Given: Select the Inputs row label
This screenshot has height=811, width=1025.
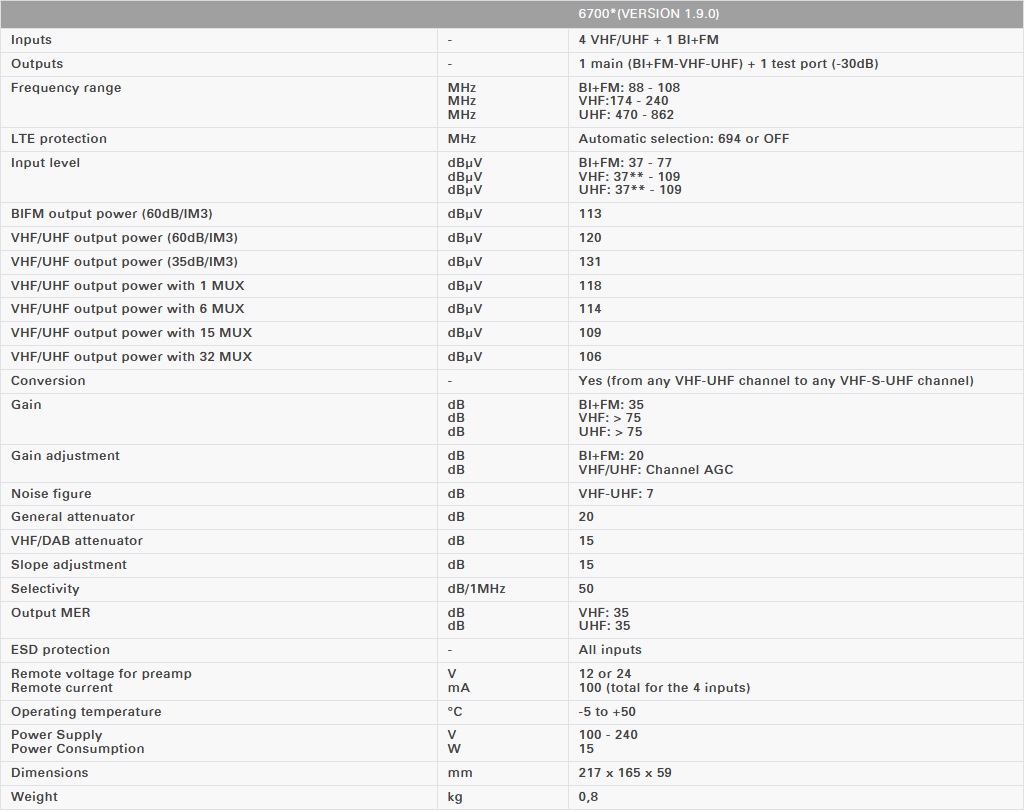Looking at the screenshot, I should [x=31, y=40].
